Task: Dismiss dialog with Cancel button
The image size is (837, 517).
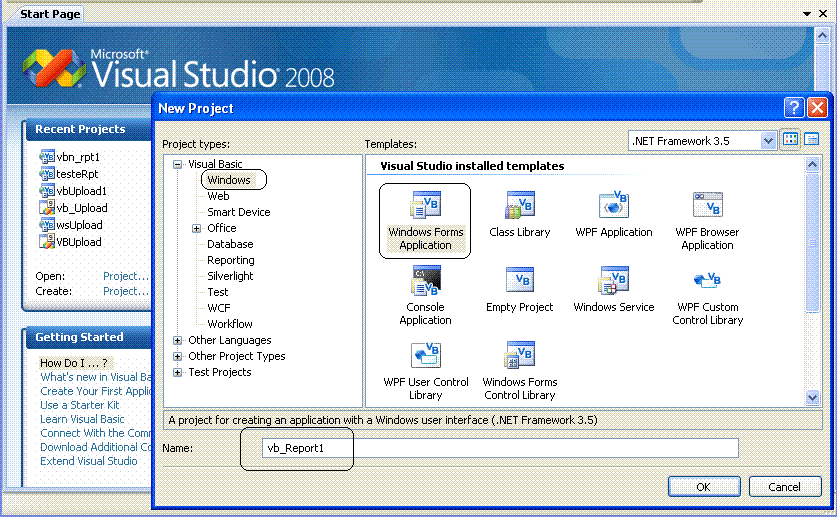Action: (785, 487)
